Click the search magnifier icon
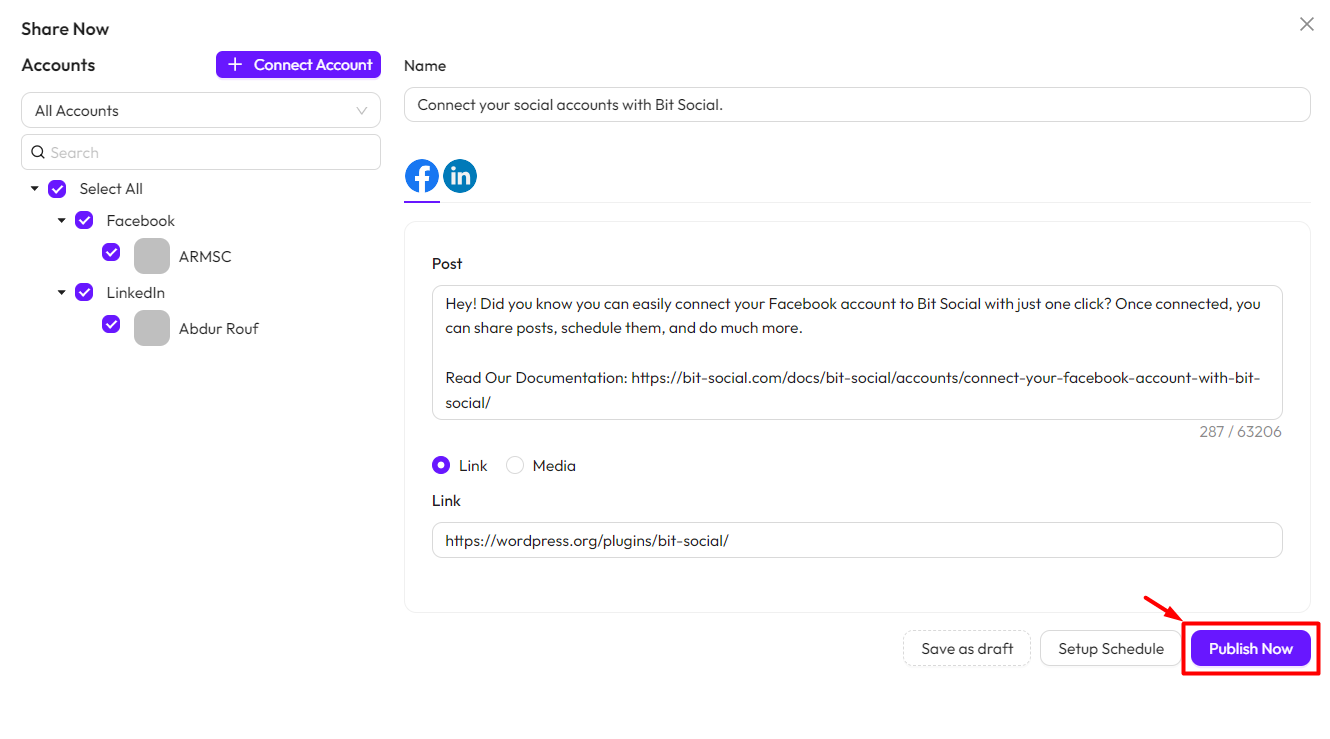This screenshot has height=739, width=1330. click(38, 152)
